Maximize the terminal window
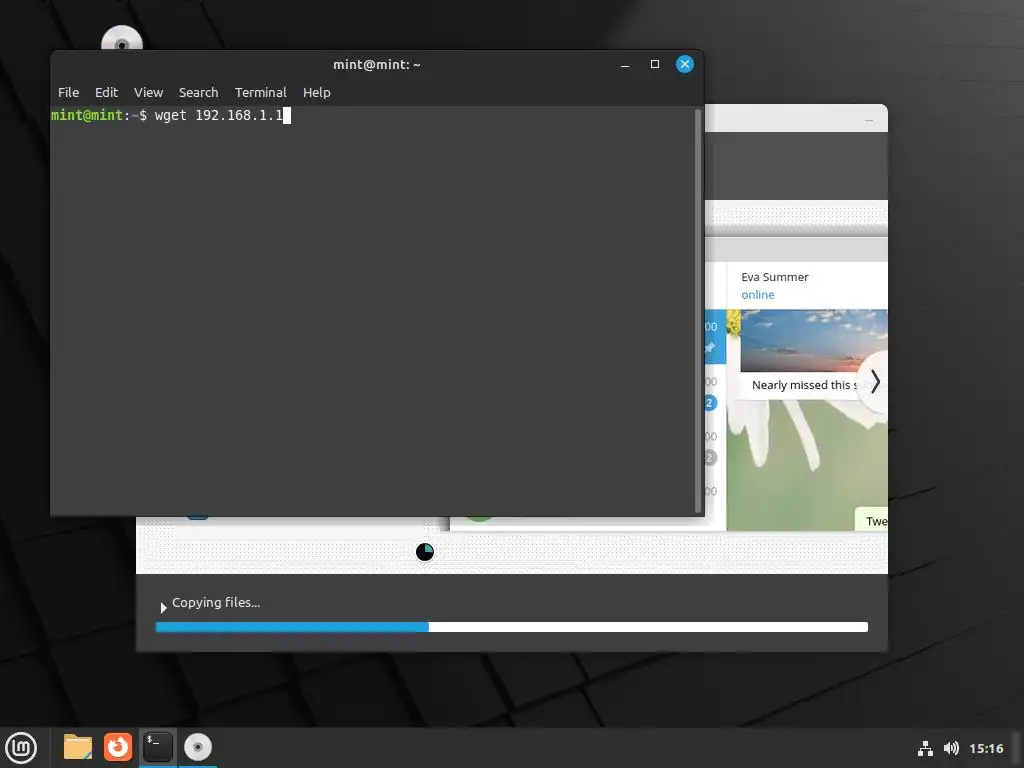 click(x=655, y=64)
